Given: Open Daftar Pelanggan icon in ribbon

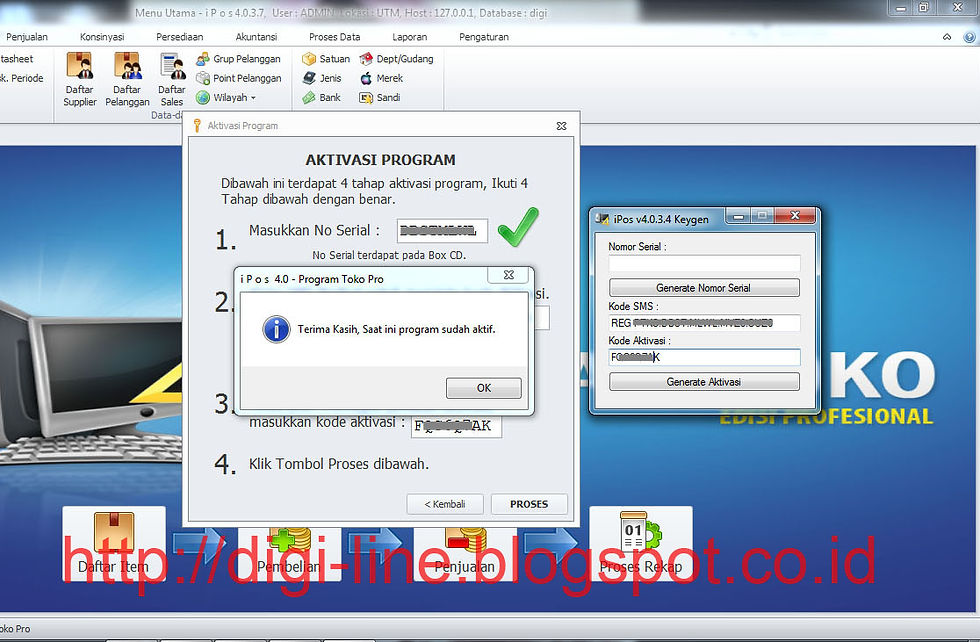Looking at the screenshot, I should coord(127,80).
